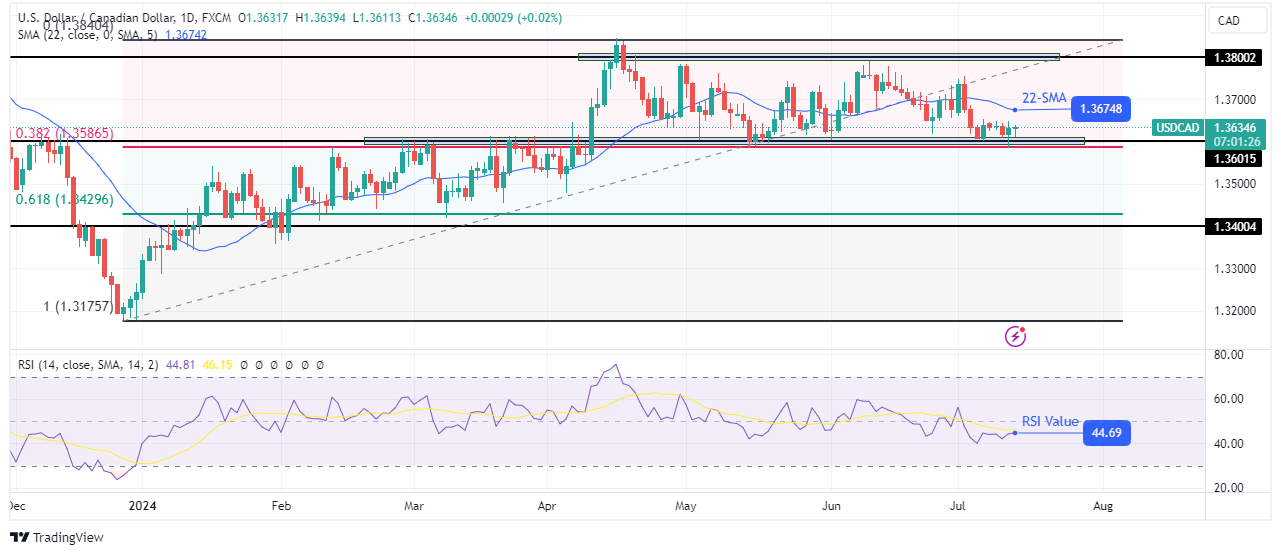Select the USDCAD price scale label
Screen dimensions: 1281x555
point(1177,128)
